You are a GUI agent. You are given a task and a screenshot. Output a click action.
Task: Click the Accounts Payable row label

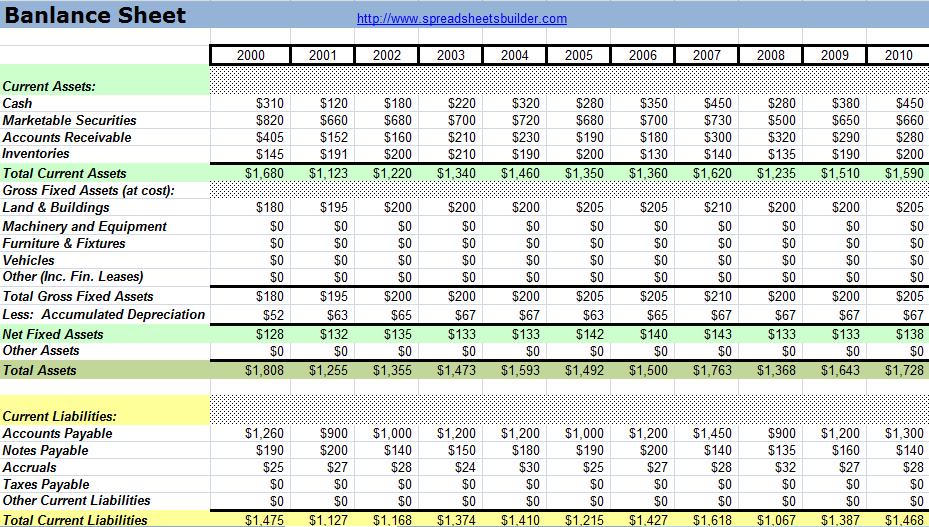(57, 434)
